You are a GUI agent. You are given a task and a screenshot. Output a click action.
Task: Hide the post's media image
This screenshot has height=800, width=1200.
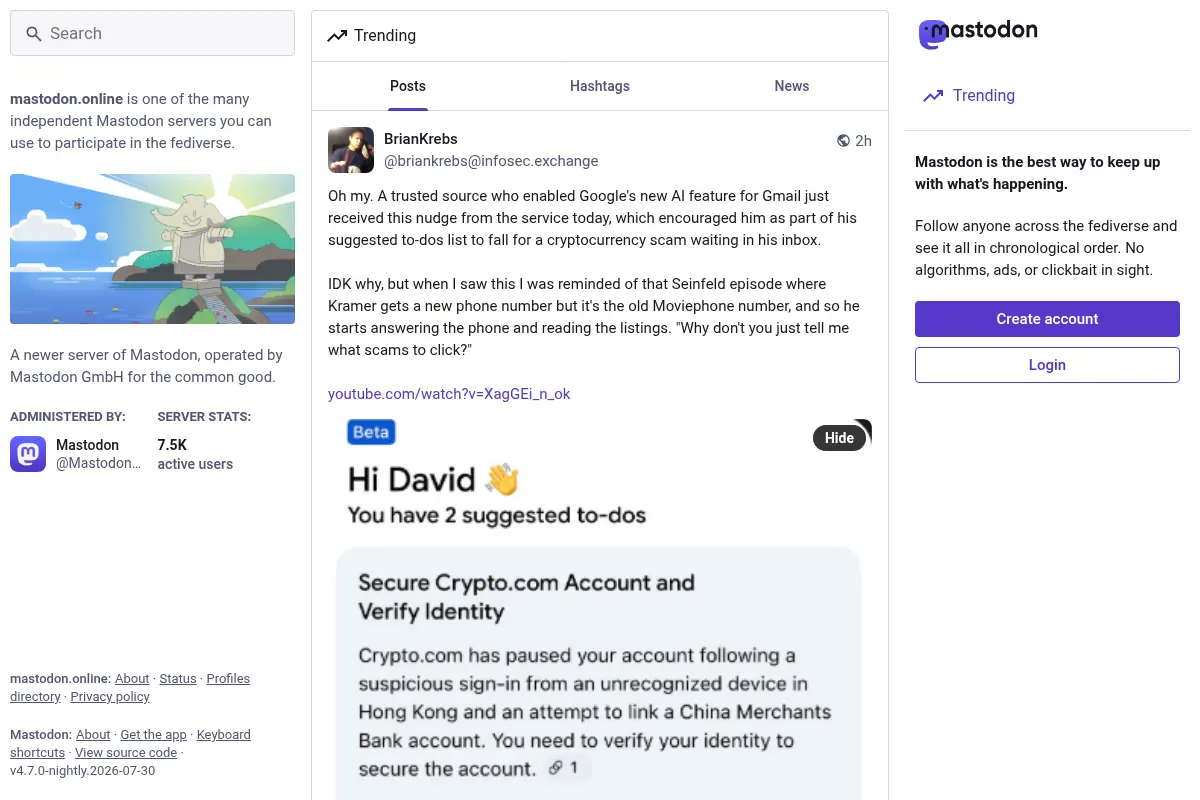coord(839,438)
